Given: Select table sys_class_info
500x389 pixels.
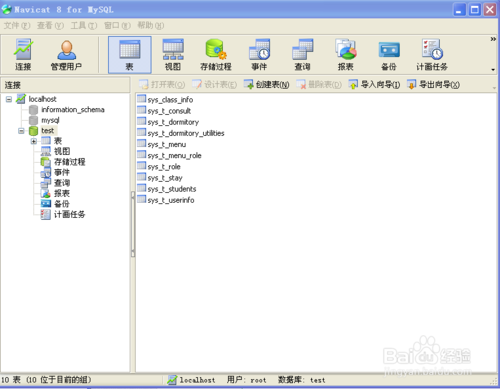Looking at the screenshot, I should [170, 100].
